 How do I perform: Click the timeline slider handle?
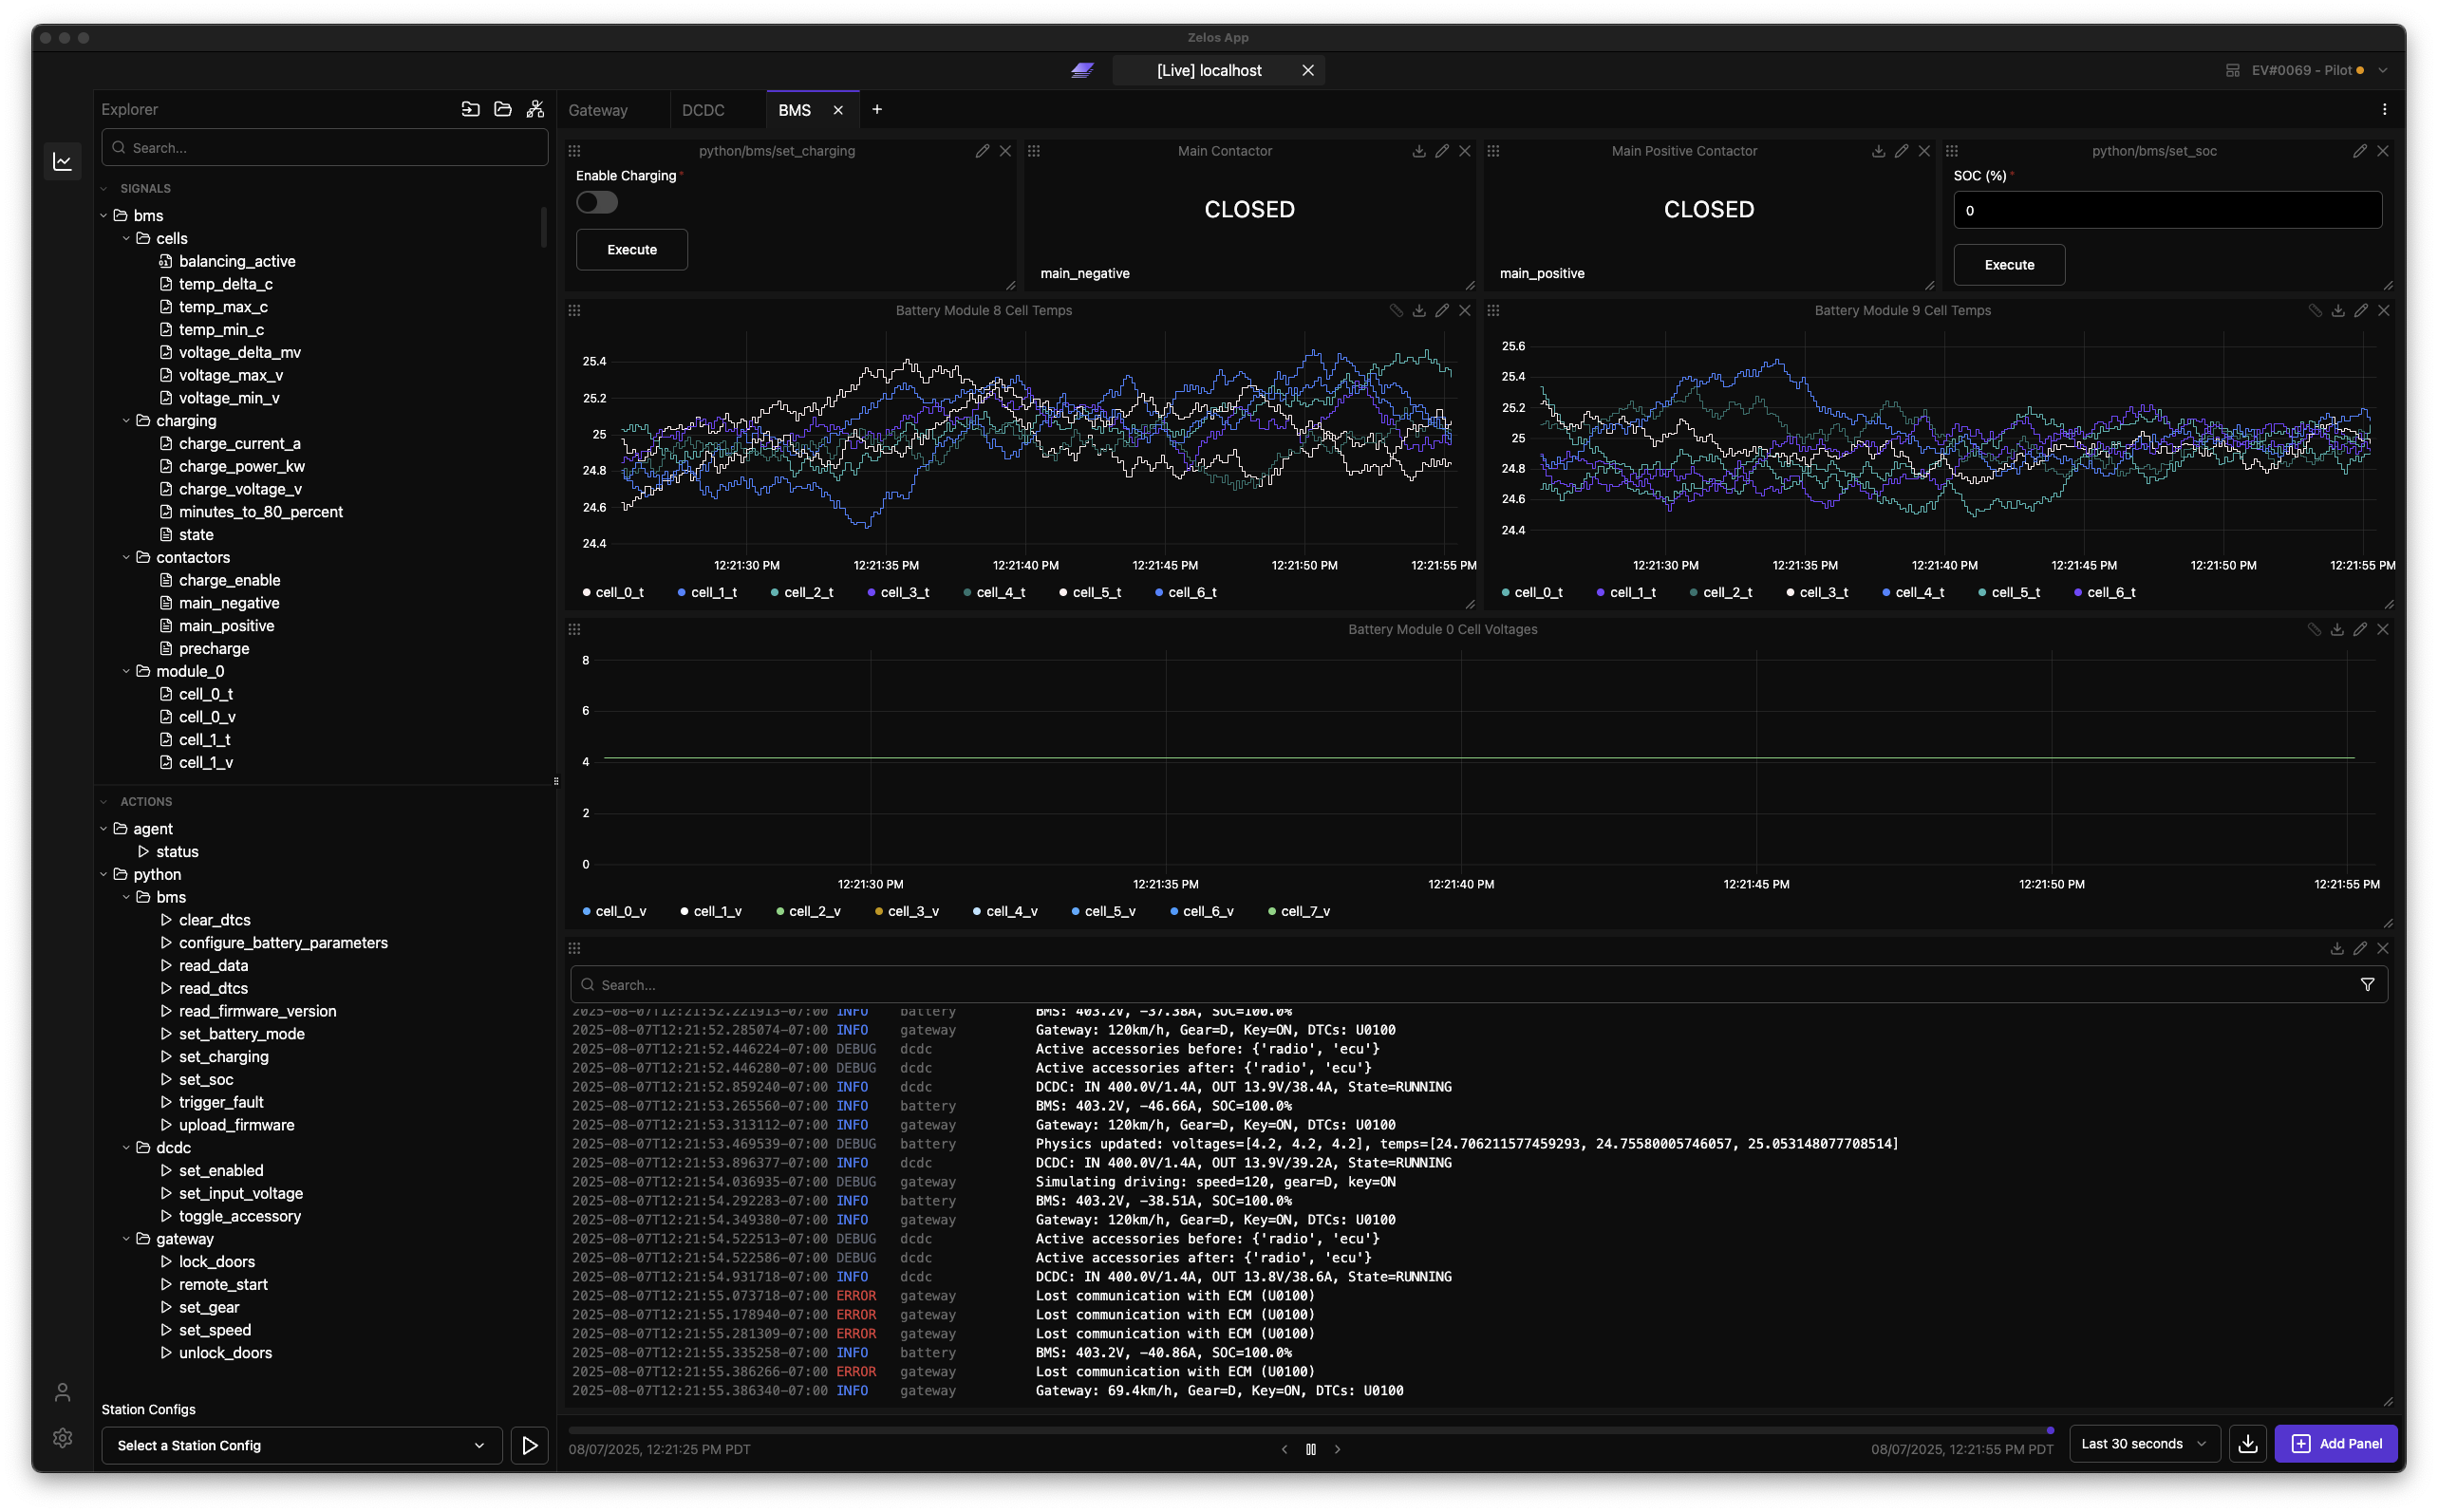(2050, 1430)
